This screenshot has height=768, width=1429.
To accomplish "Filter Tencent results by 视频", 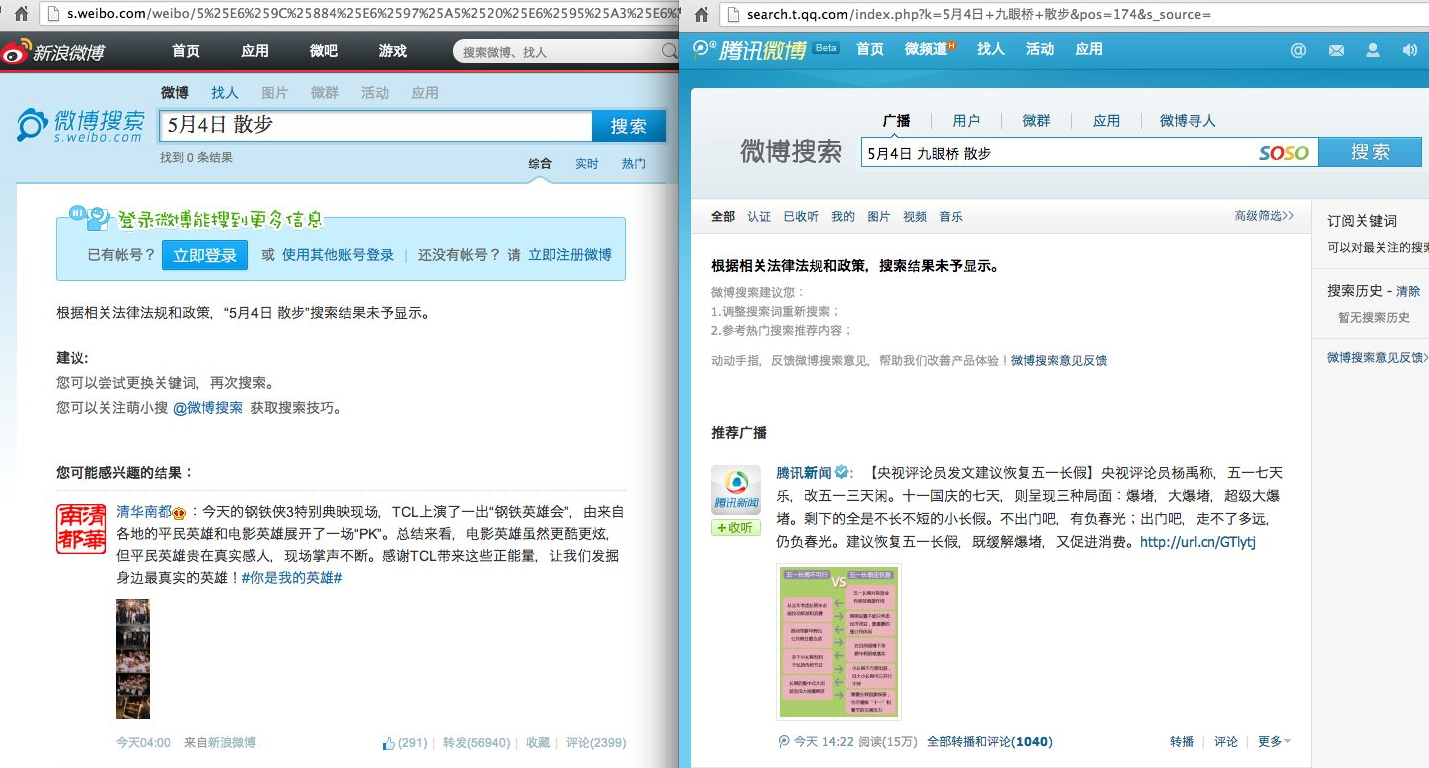I will point(915,217).
